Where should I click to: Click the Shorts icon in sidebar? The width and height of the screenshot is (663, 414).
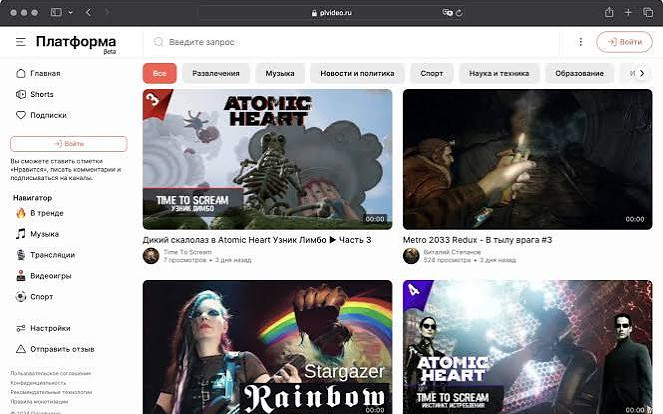(x=21, y=94)
